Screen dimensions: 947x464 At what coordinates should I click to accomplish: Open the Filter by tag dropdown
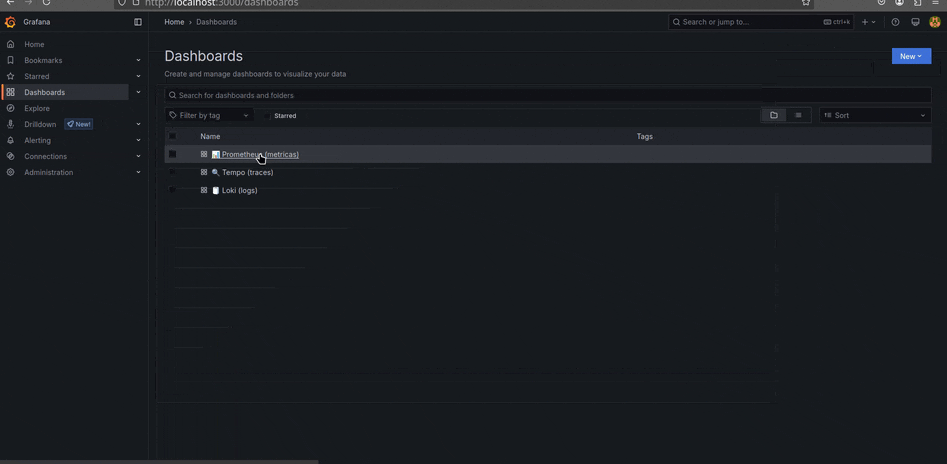[209, 116]
